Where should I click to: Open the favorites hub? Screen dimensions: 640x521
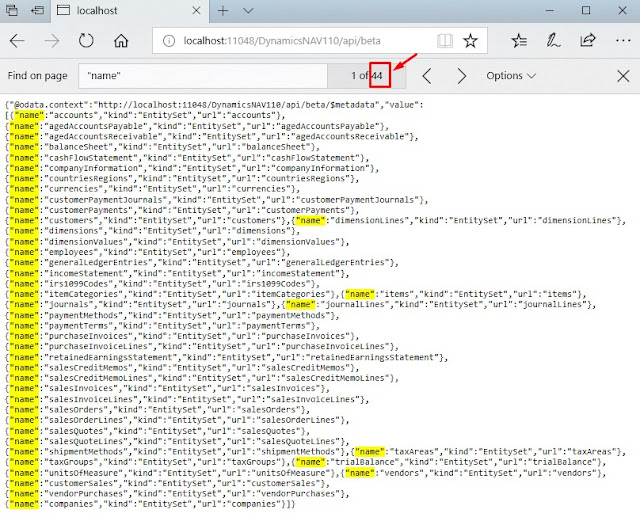pos(519,41)
